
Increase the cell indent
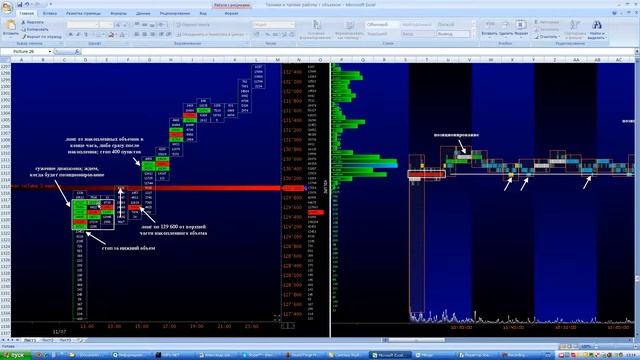point(168,34)
